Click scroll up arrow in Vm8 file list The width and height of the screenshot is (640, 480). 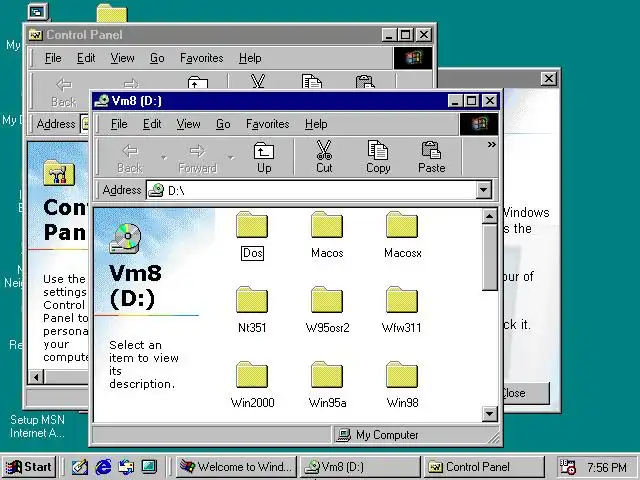click(x=489, y=216)
